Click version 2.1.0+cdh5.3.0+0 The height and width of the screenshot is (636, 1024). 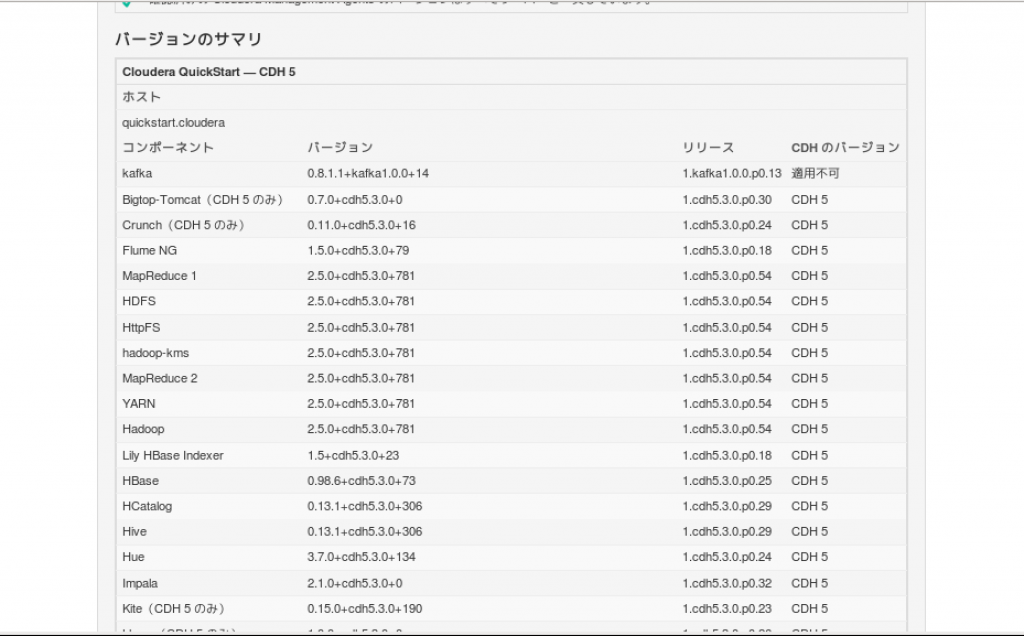[355, 584]
